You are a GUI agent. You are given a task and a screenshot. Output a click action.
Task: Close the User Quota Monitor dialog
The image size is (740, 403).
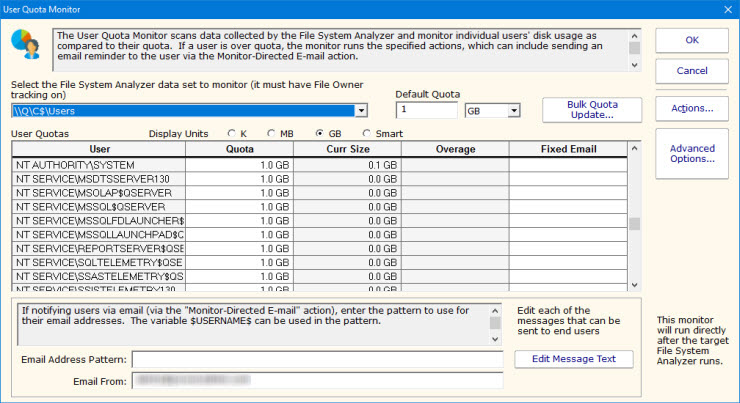726,9
